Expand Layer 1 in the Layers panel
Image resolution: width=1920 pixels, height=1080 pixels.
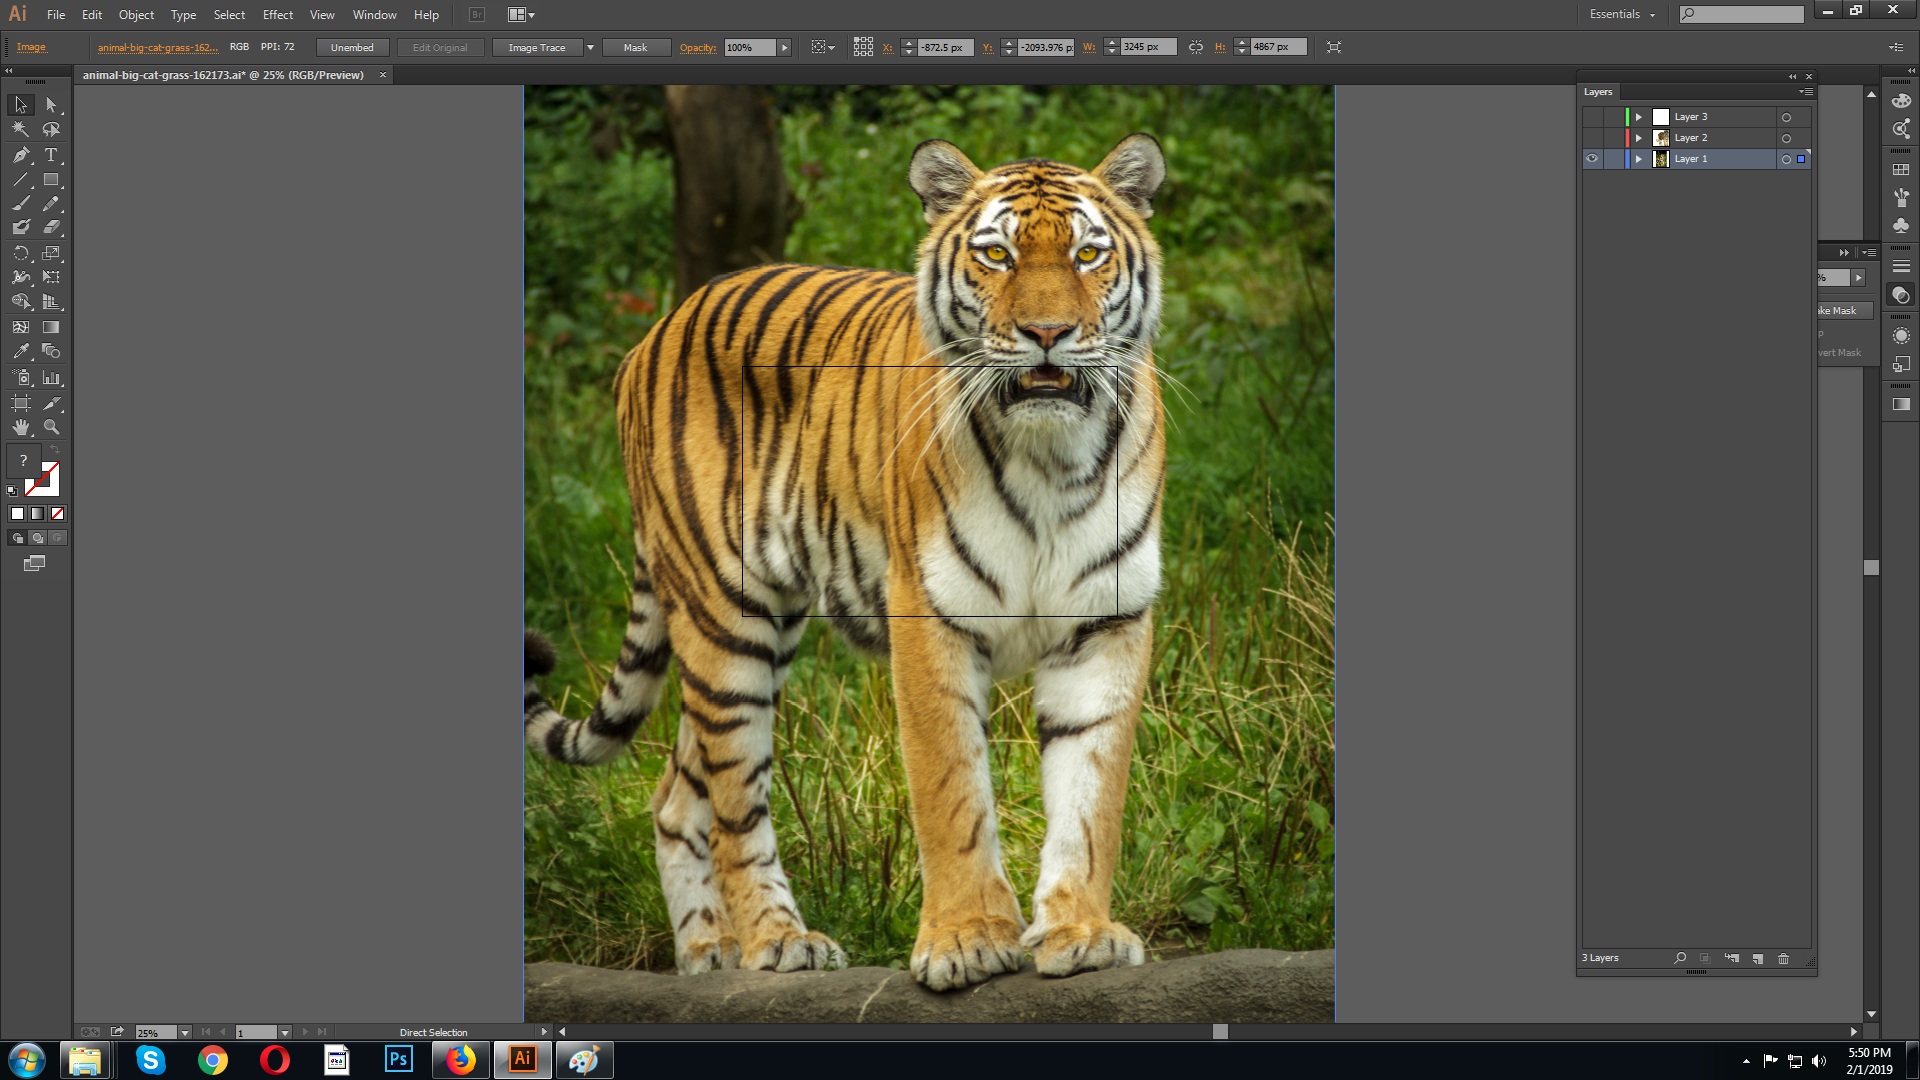click(1639, 158)
